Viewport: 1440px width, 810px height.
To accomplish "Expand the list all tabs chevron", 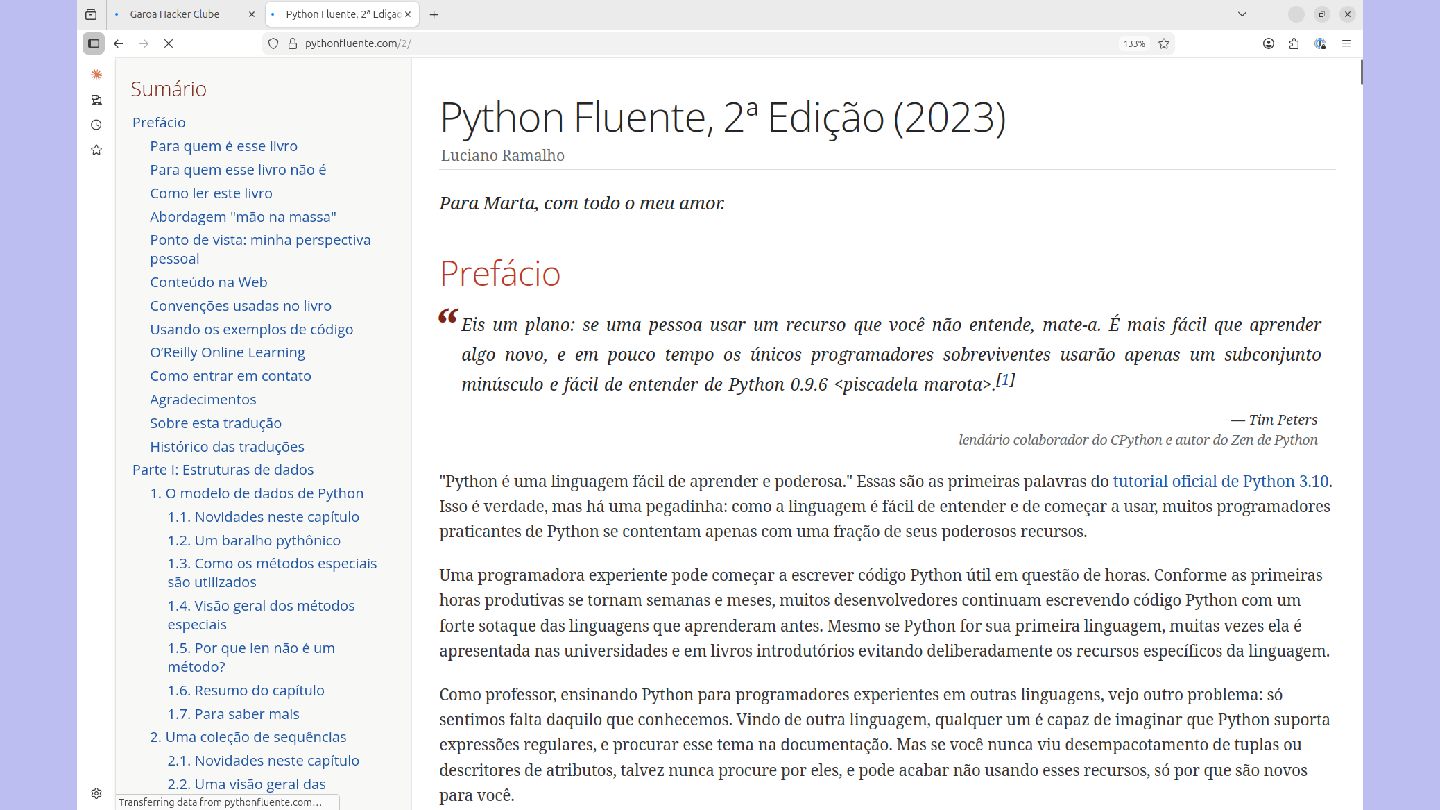I will 1242,15.
